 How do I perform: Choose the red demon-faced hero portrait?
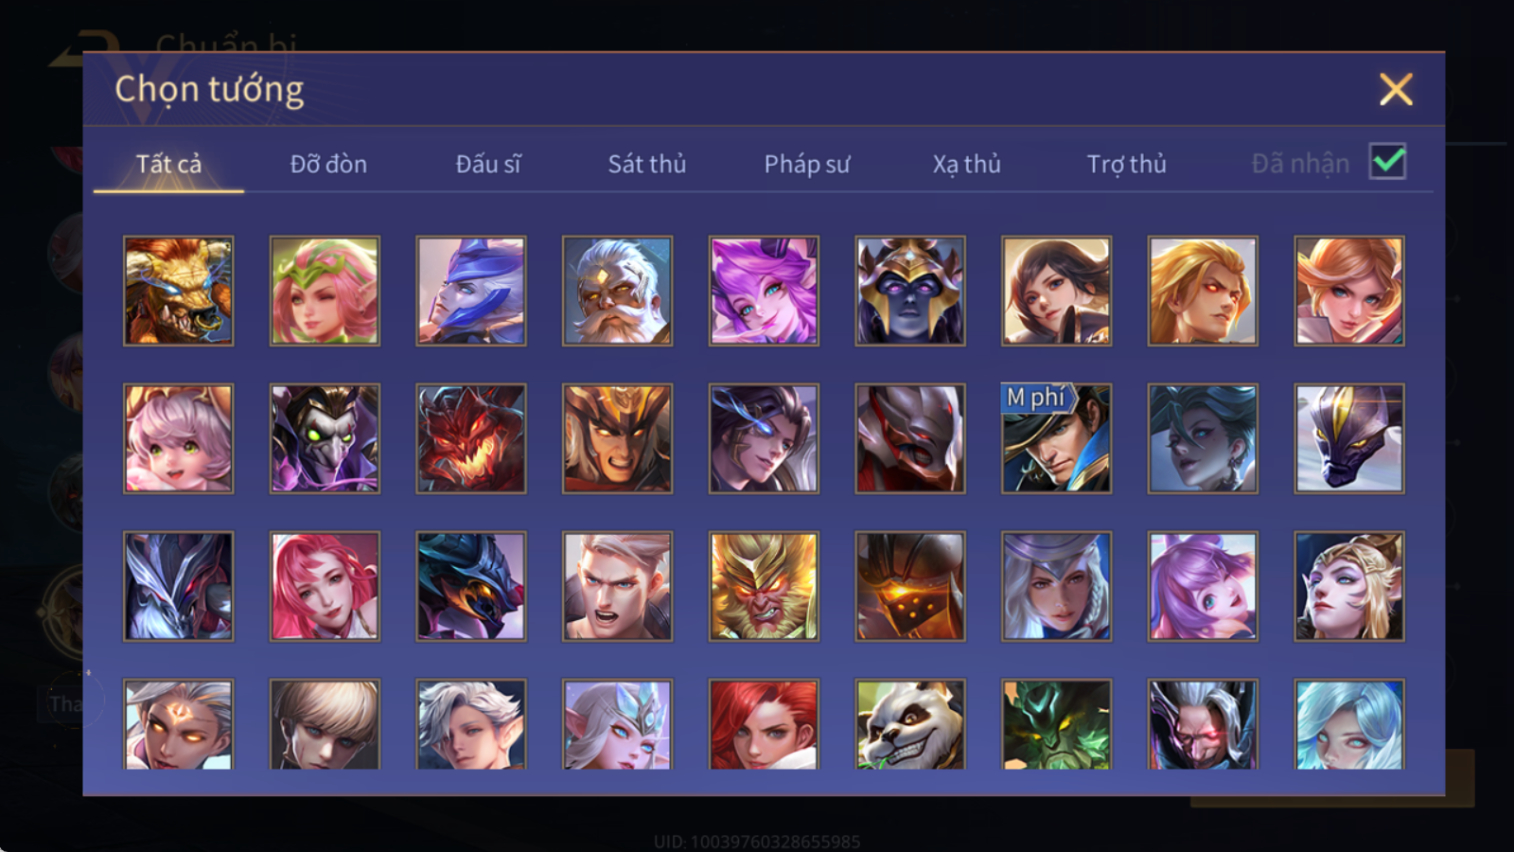coord(471,438)
